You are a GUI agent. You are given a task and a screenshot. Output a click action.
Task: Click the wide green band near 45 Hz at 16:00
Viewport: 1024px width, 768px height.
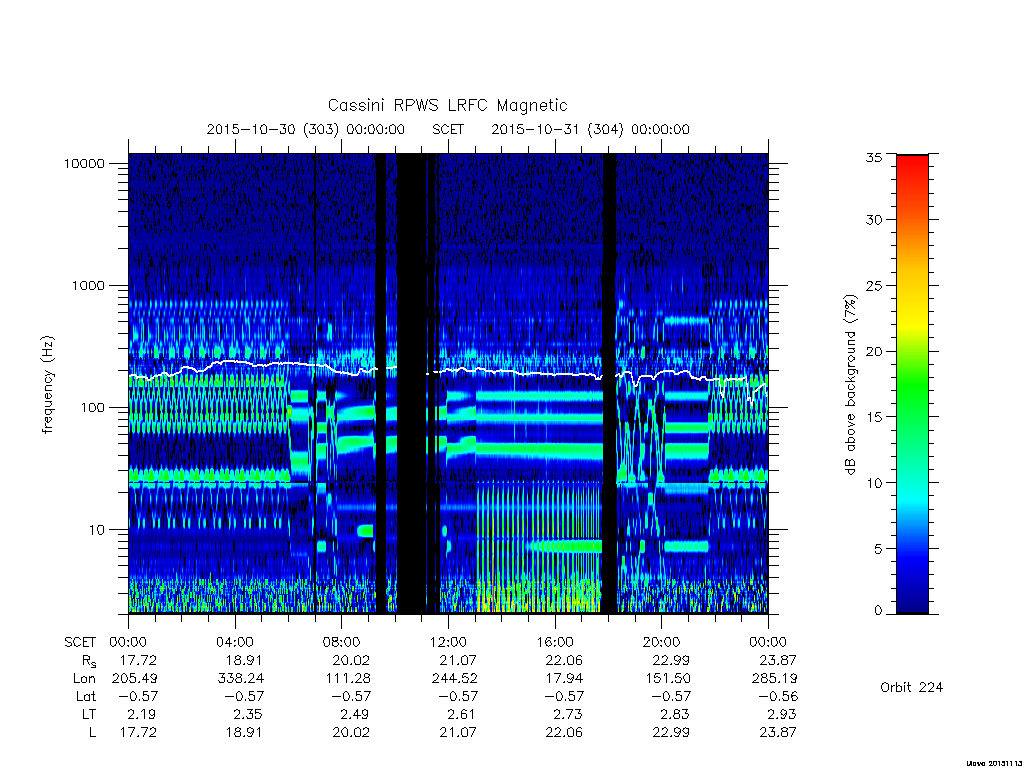click(539, 450)
